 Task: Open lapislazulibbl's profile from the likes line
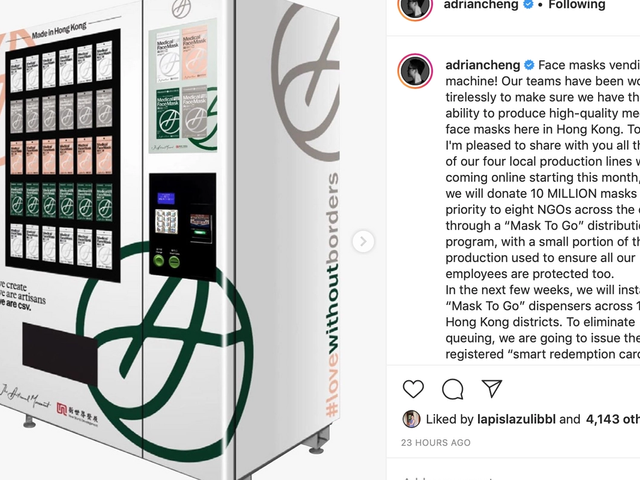point(516,419)
